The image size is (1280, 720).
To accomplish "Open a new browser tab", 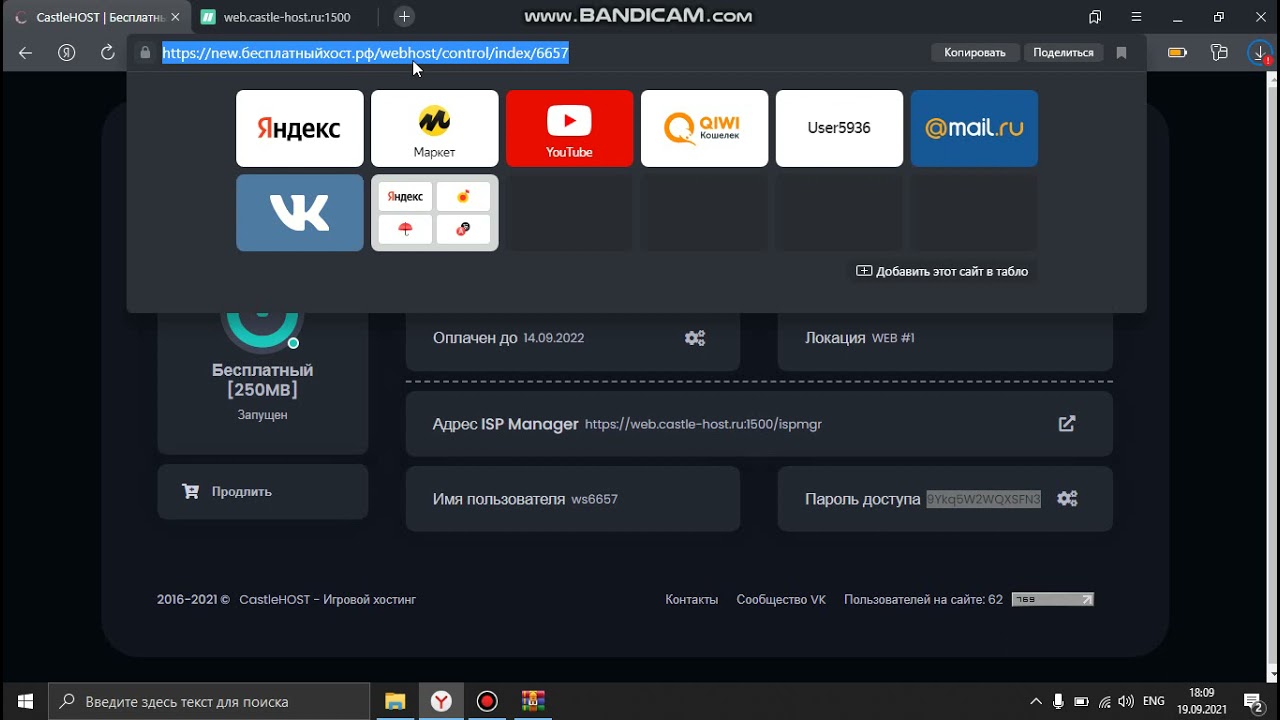I will click(x=404, y=17).
